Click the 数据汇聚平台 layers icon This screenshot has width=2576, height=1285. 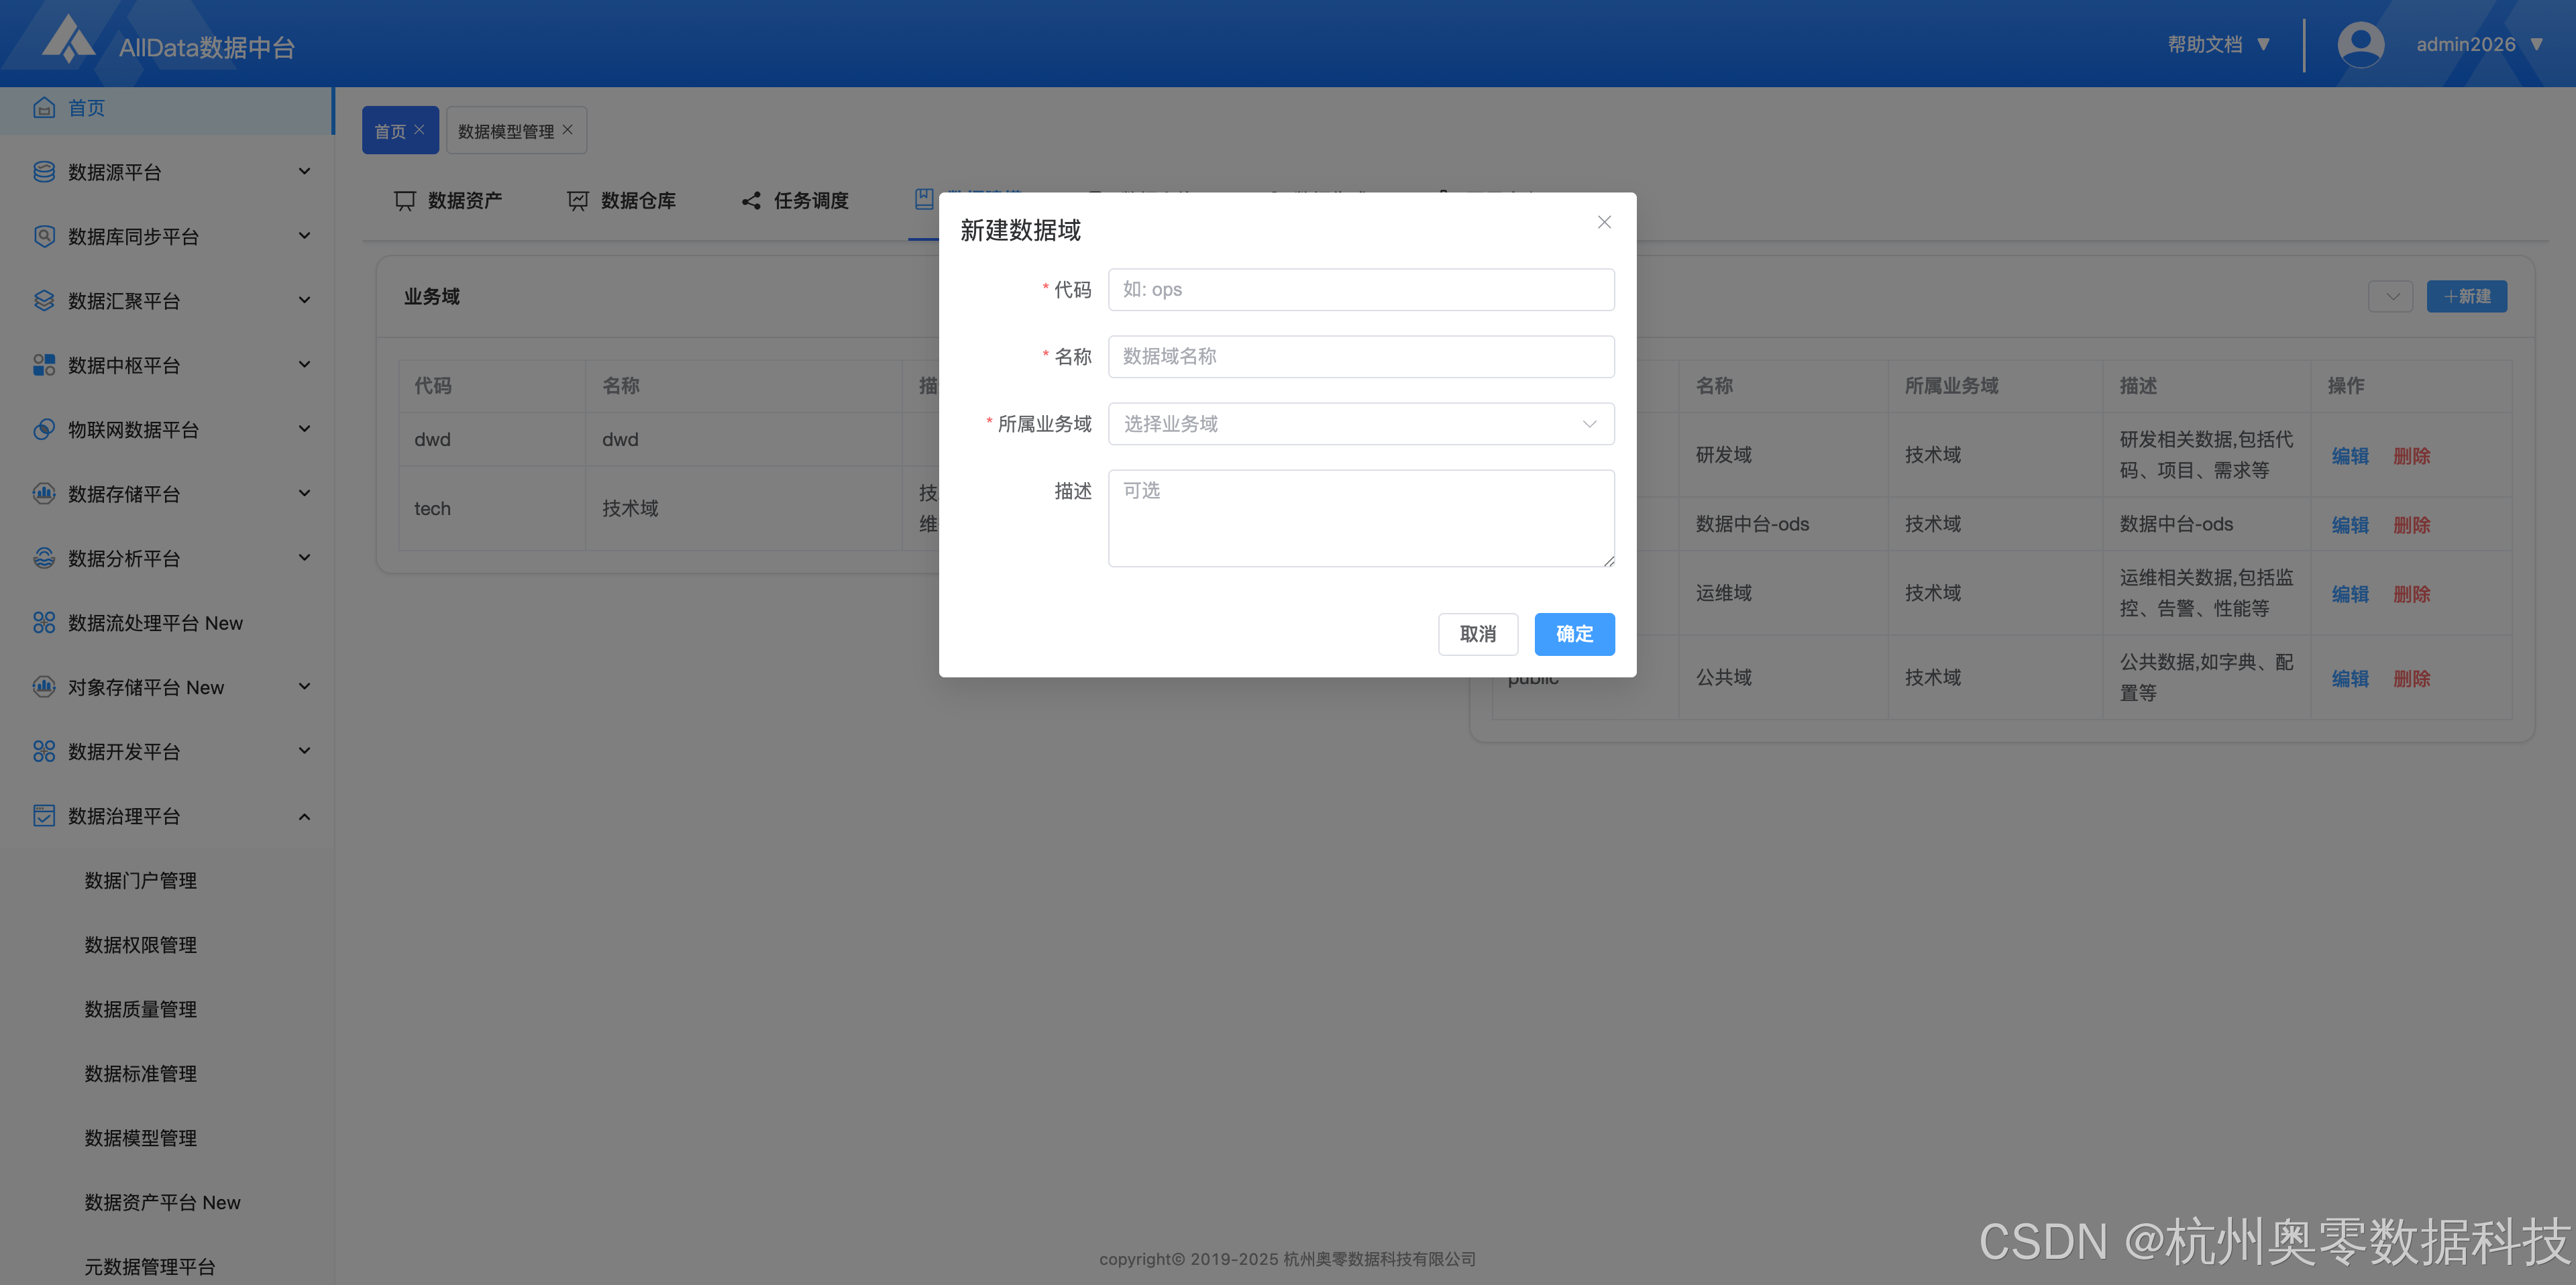pyautogui.click(x=44, y=301)
